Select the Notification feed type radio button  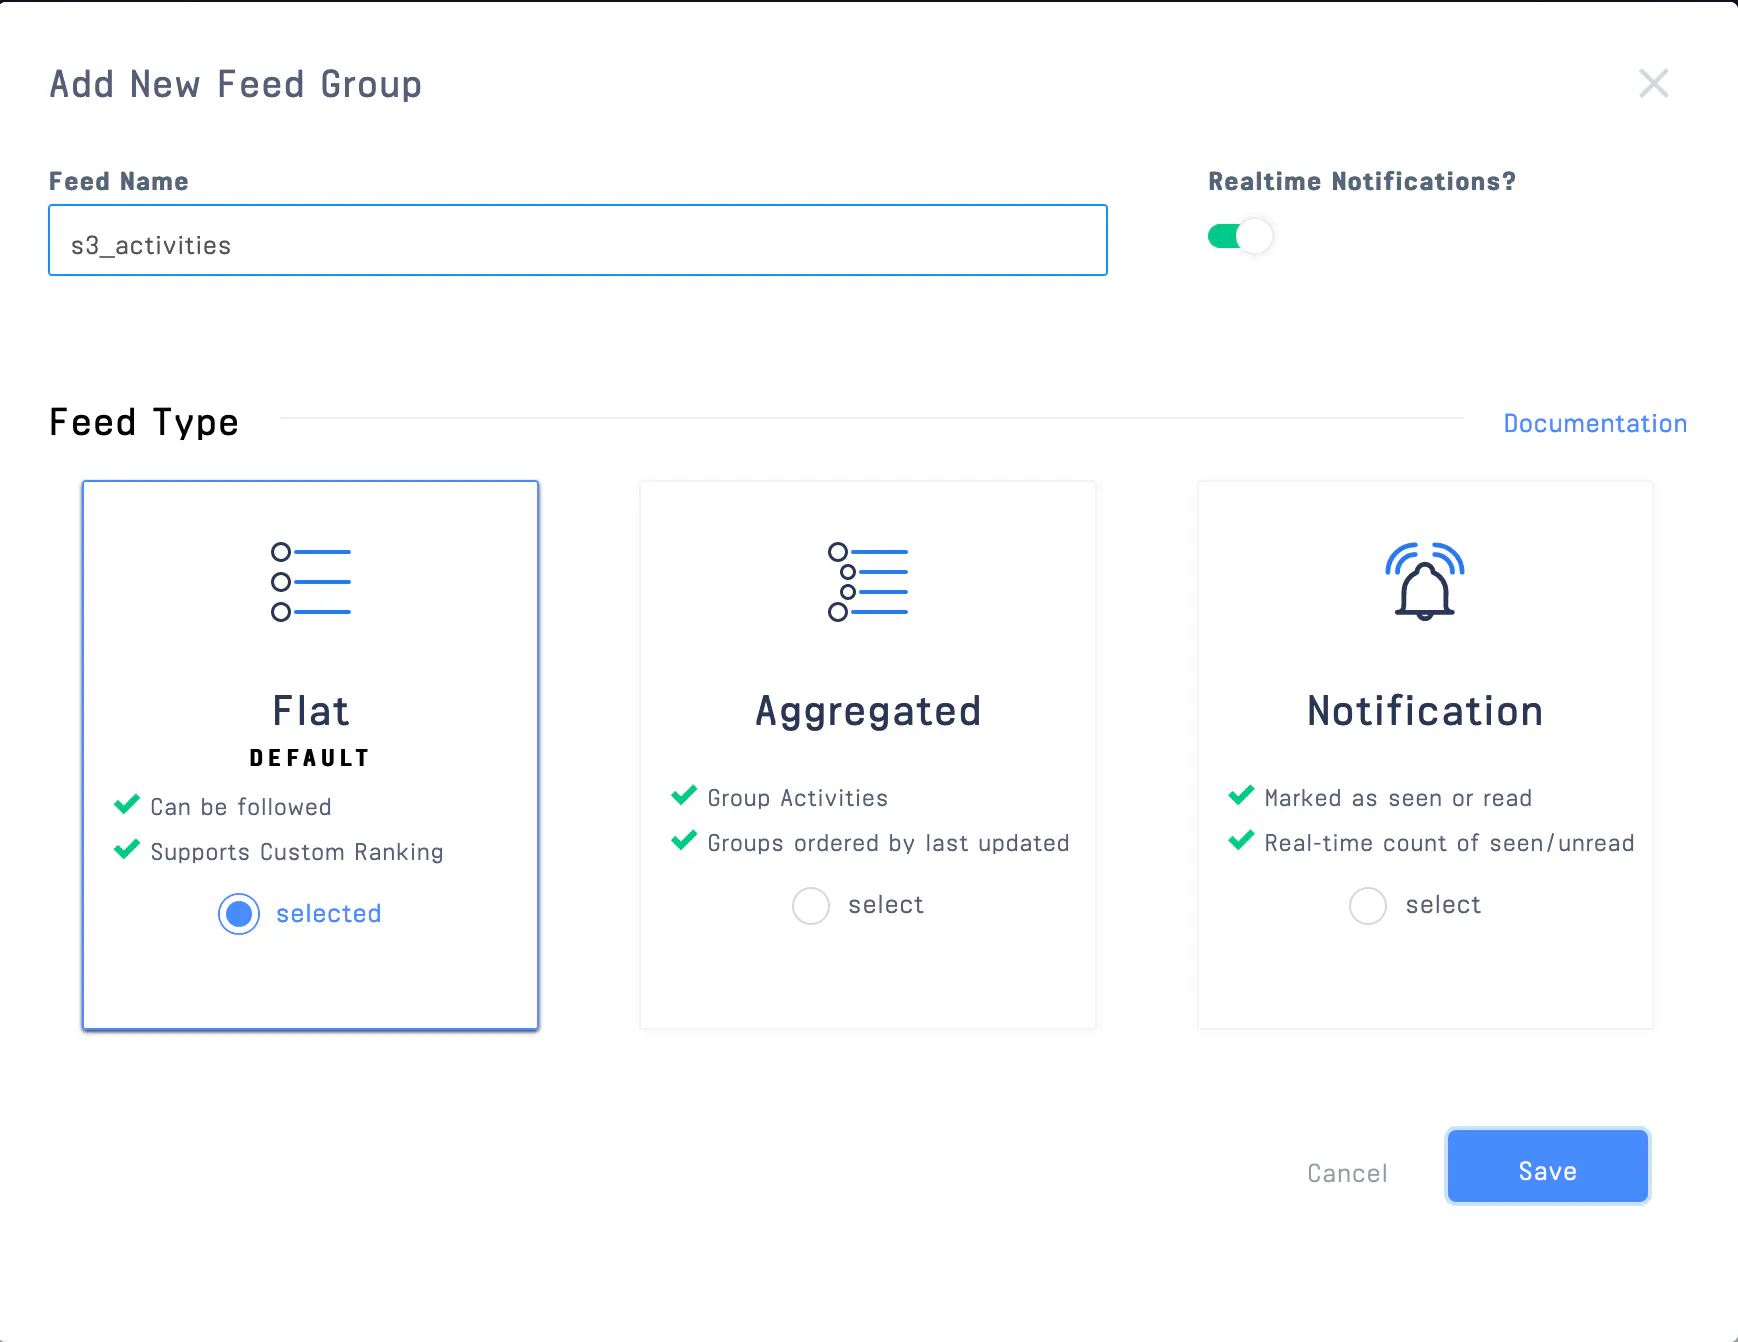coord(1368,906)
